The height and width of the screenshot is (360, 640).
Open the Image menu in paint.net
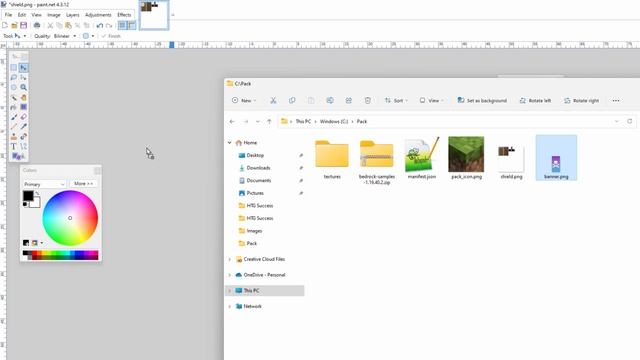53,15
